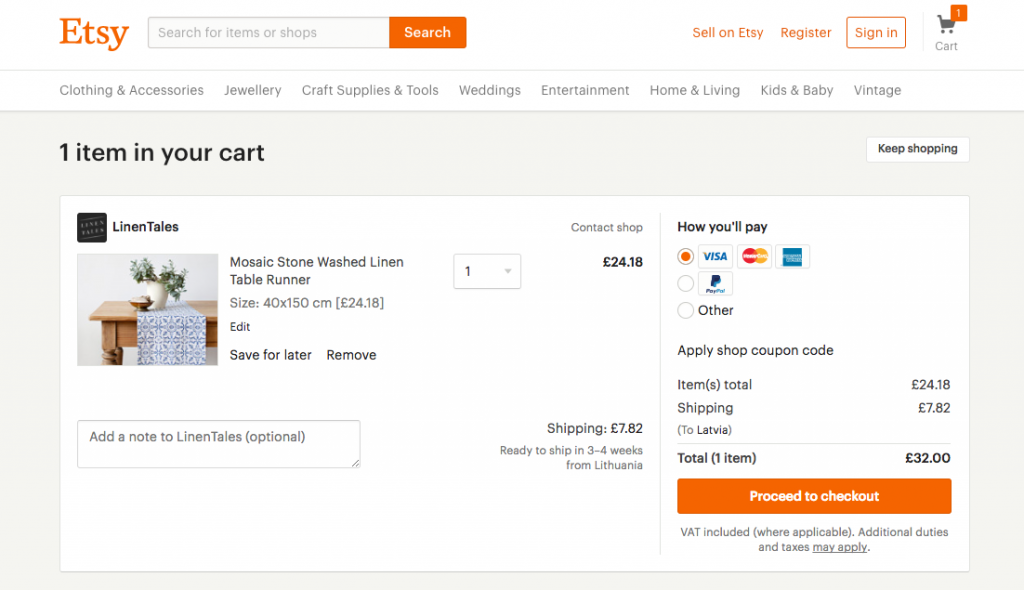The image size is (1024, 590).
Task: Click the LinenTales shop avatar
Action: point(92,227)
